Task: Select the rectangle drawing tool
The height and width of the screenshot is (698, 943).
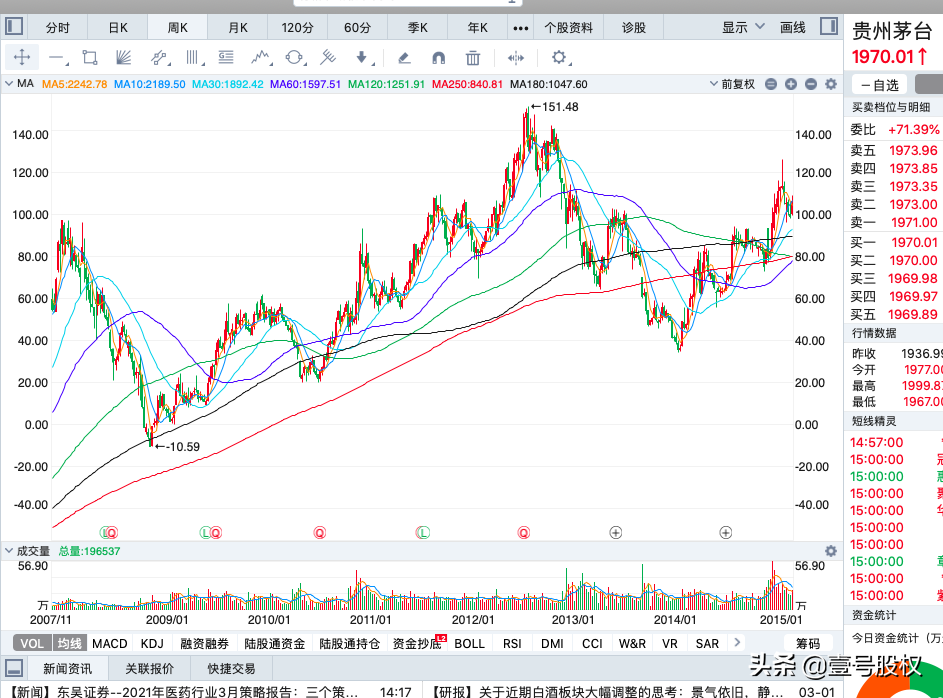Action: (x=90, y=57)
